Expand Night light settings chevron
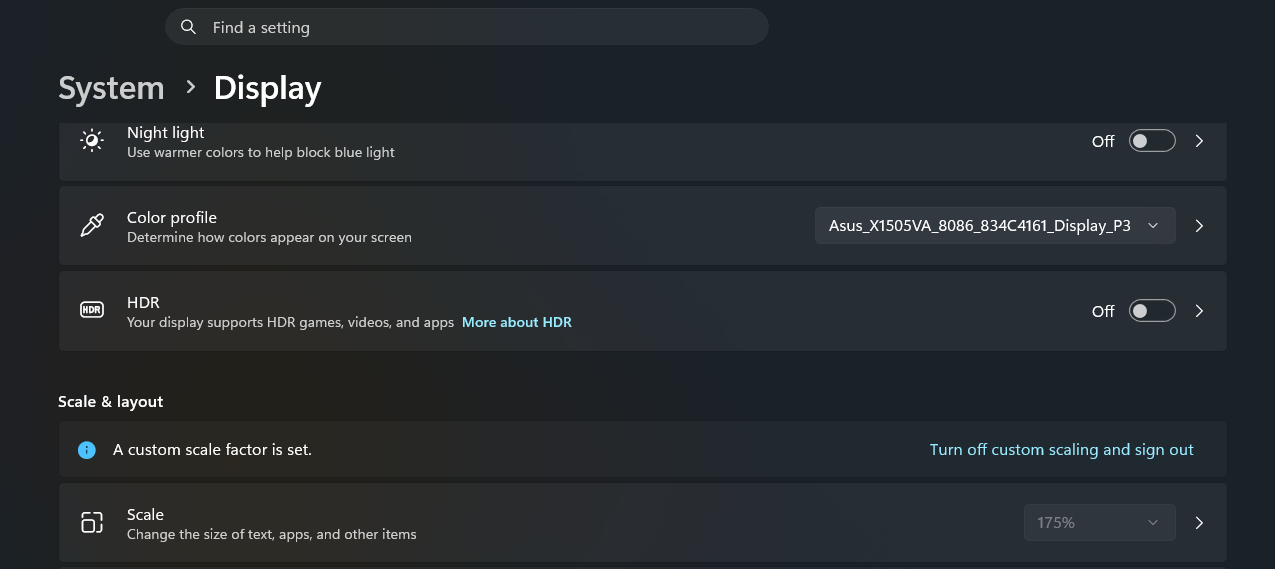Screen dimensions: 1275x569 coord(1199,141)
